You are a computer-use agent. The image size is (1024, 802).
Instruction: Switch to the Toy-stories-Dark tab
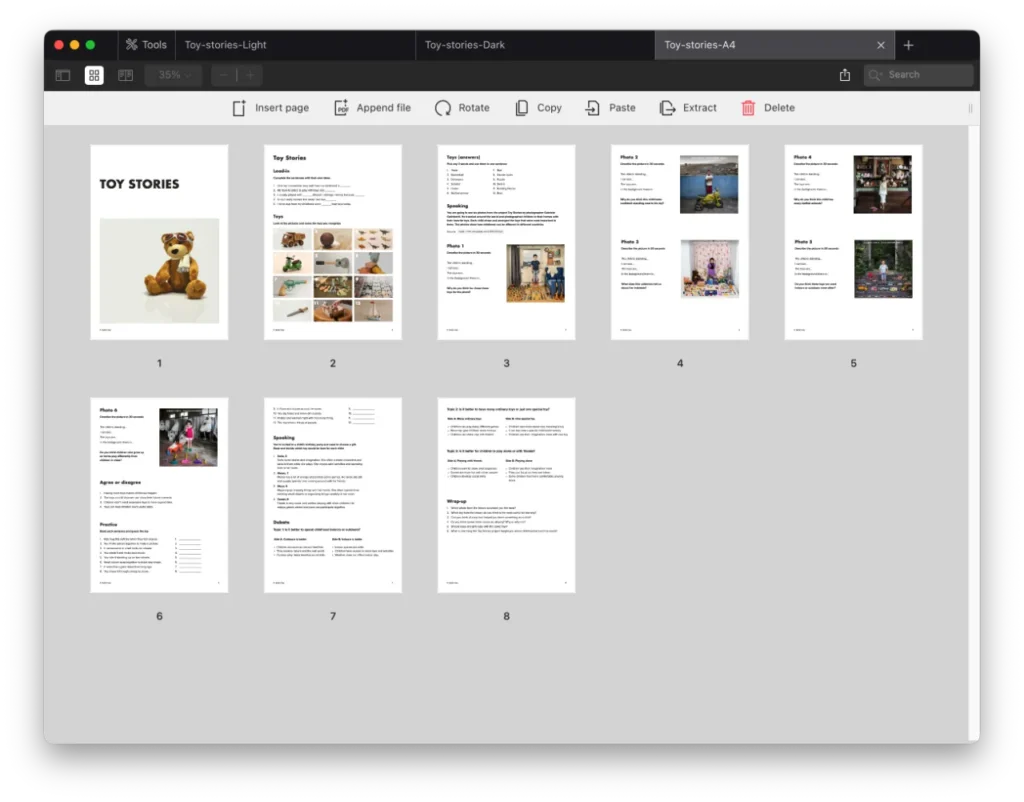470,44
